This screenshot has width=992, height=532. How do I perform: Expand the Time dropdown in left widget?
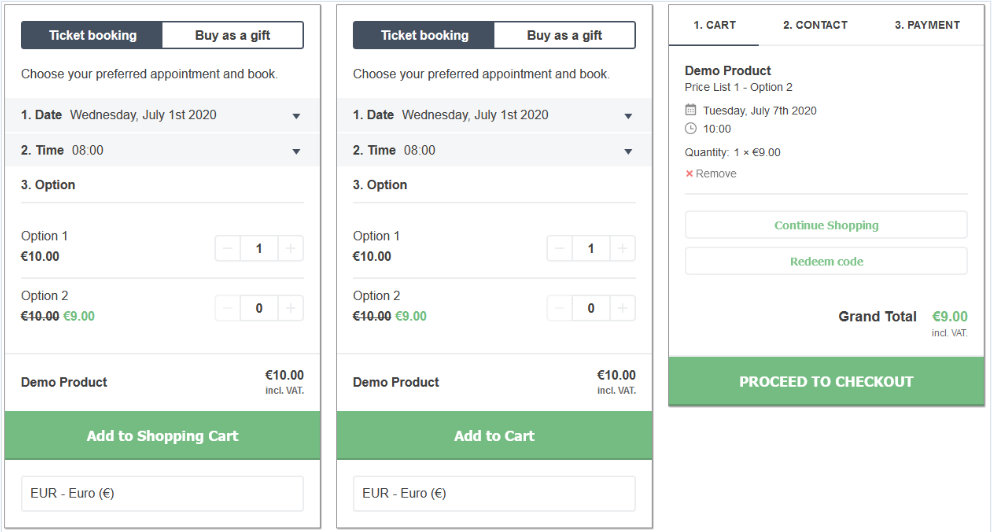(x=163, y=151)
